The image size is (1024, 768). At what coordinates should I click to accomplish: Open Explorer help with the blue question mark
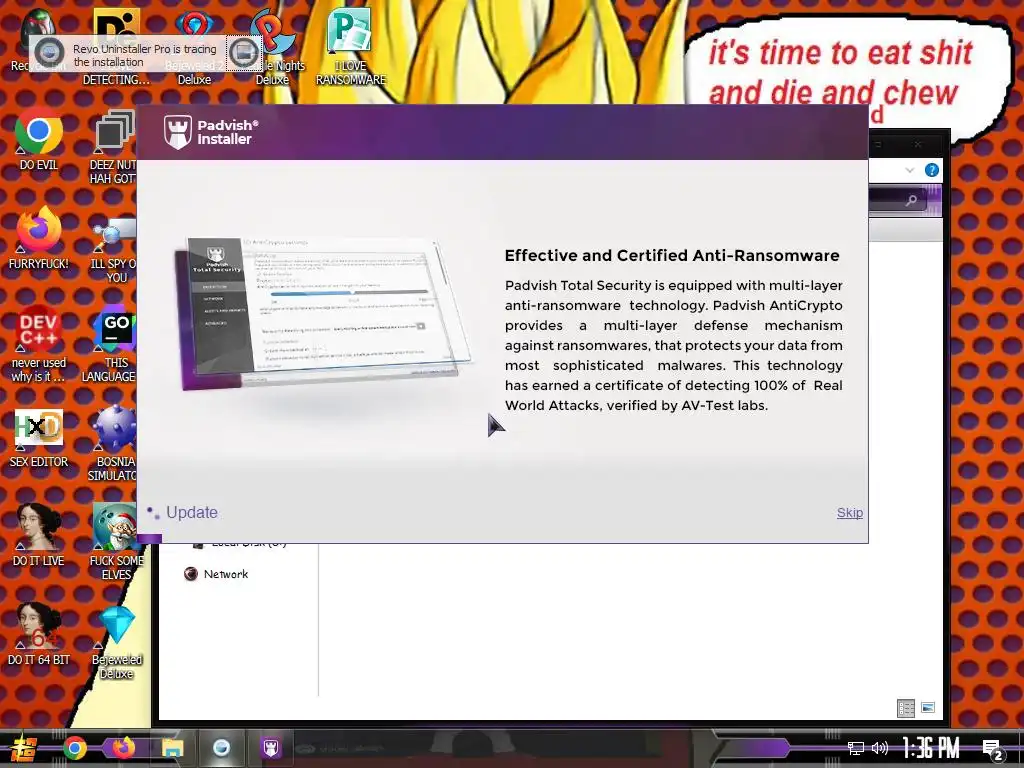coord(932,170)
